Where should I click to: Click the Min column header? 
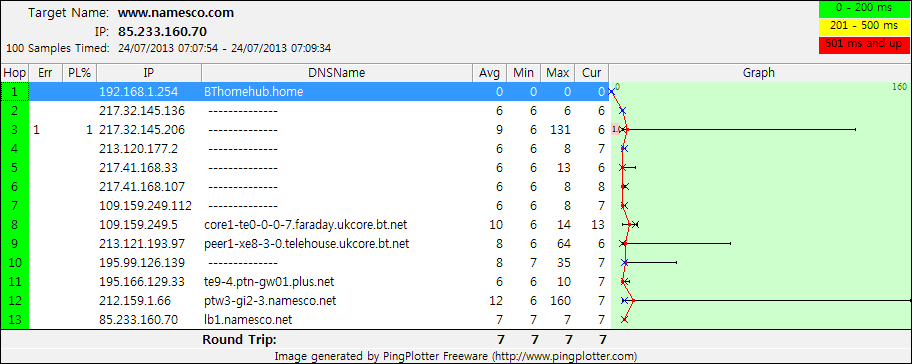[x=523, y=73]
